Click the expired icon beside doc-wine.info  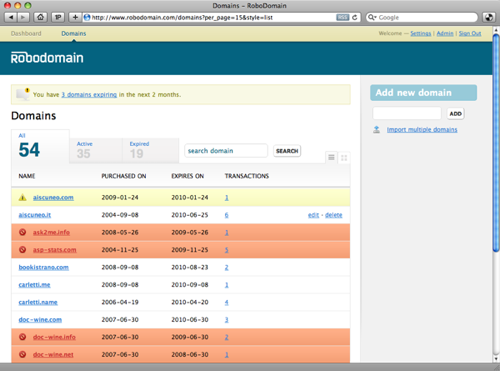pyautogui.click(x=23, y=337)
